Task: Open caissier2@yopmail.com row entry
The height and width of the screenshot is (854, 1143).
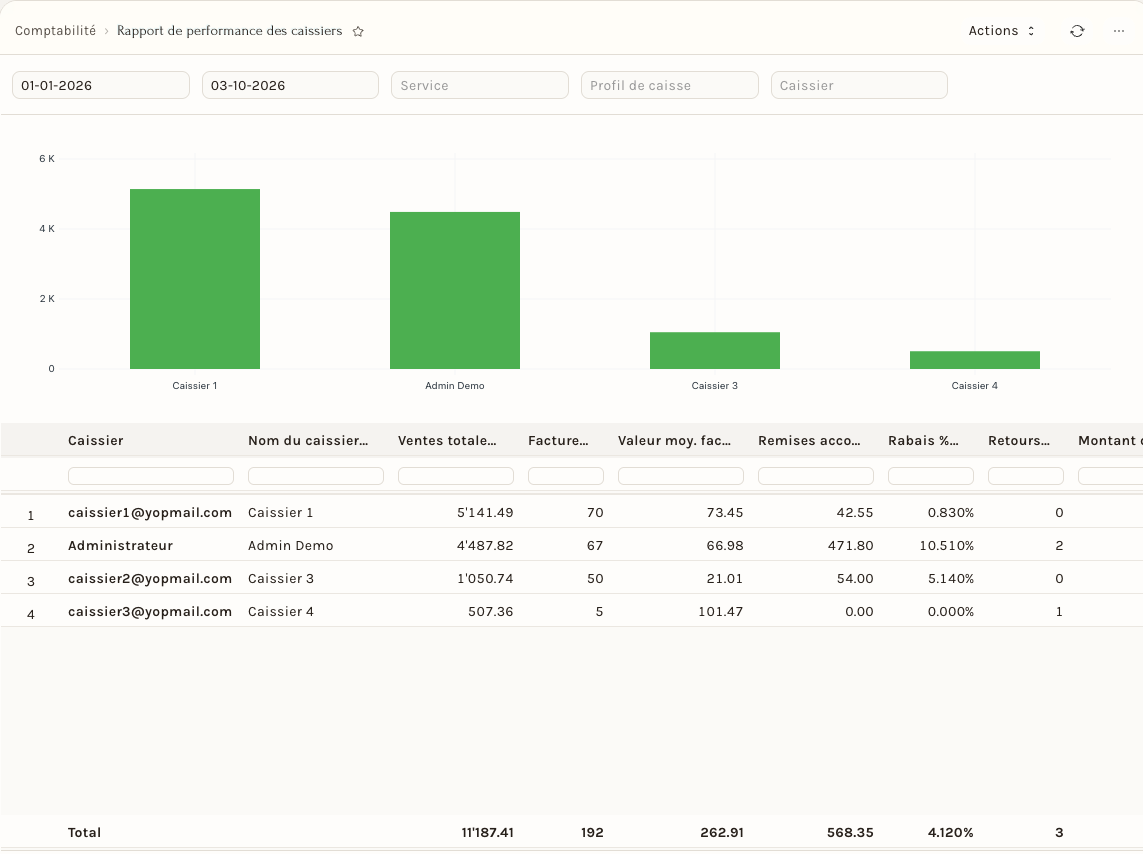Action: coord(150,579)
